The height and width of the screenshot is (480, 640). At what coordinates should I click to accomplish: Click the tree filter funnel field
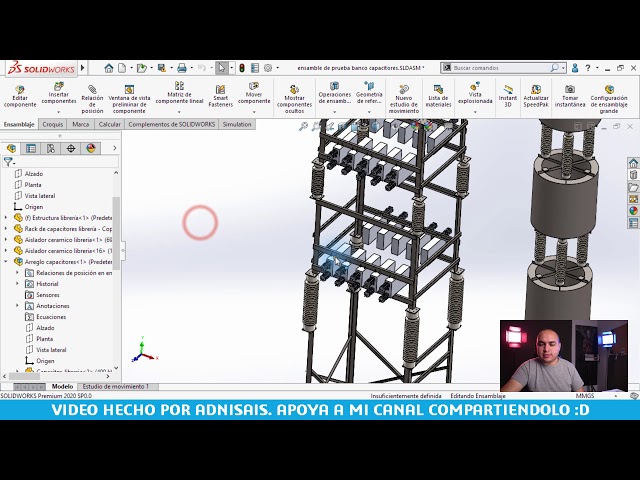61,162
